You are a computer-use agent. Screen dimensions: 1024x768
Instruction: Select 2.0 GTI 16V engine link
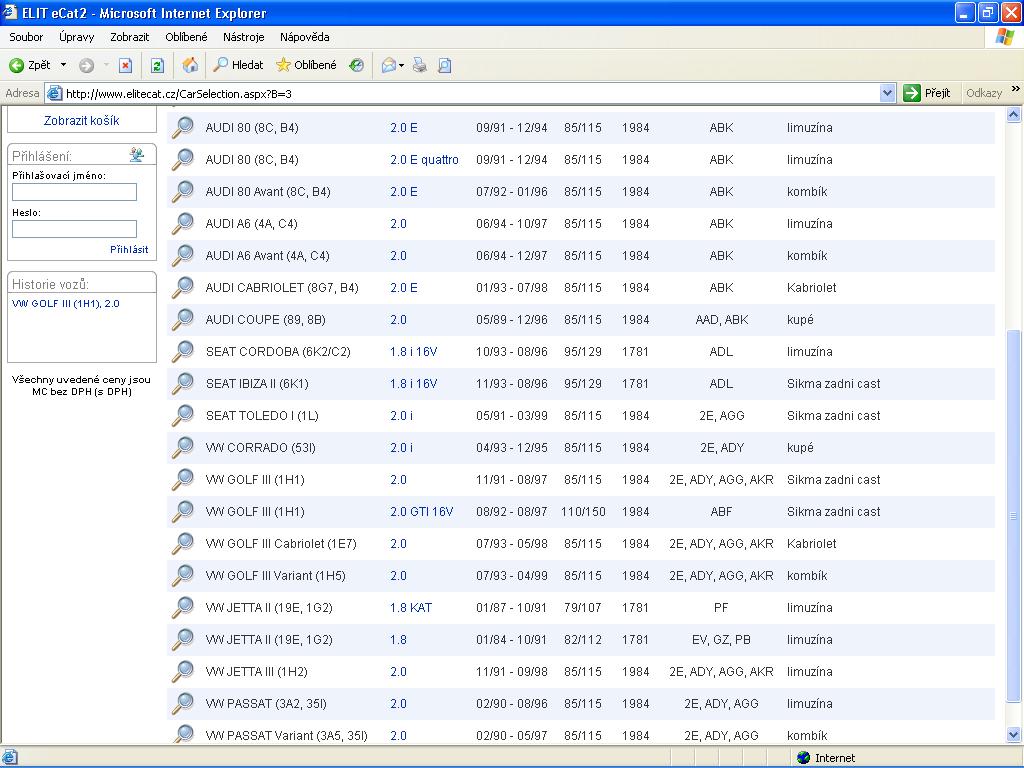pyautogui.click(x=421, y=511)
